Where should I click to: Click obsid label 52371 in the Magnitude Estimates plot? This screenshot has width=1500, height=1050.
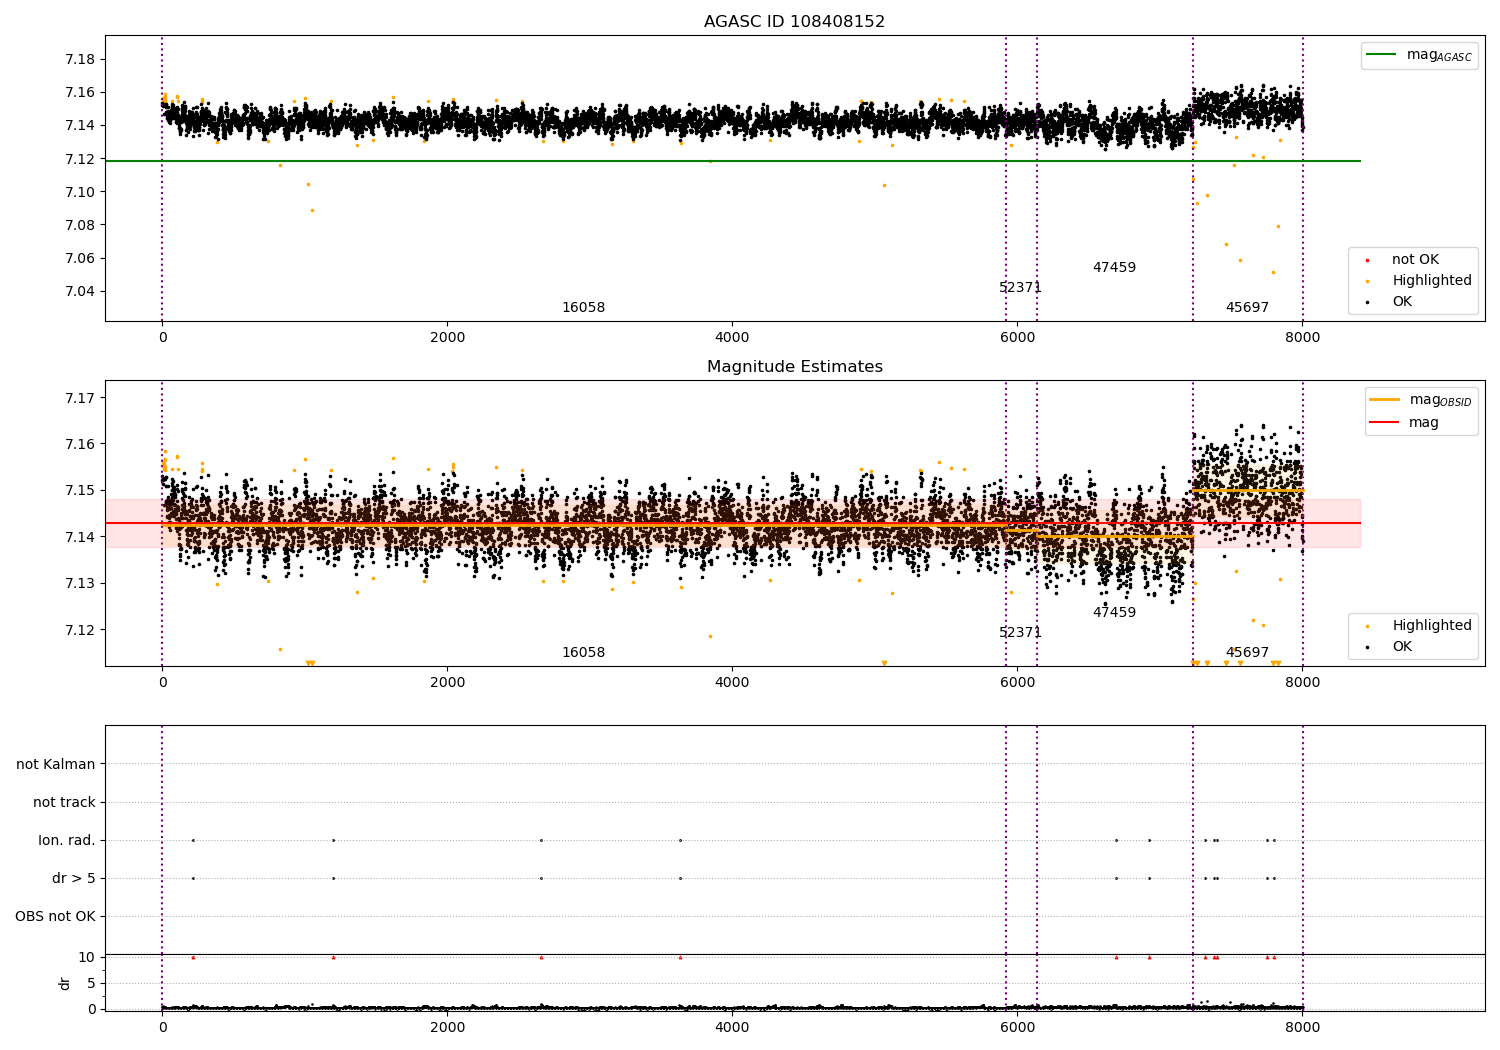(x=1020, y=632)
